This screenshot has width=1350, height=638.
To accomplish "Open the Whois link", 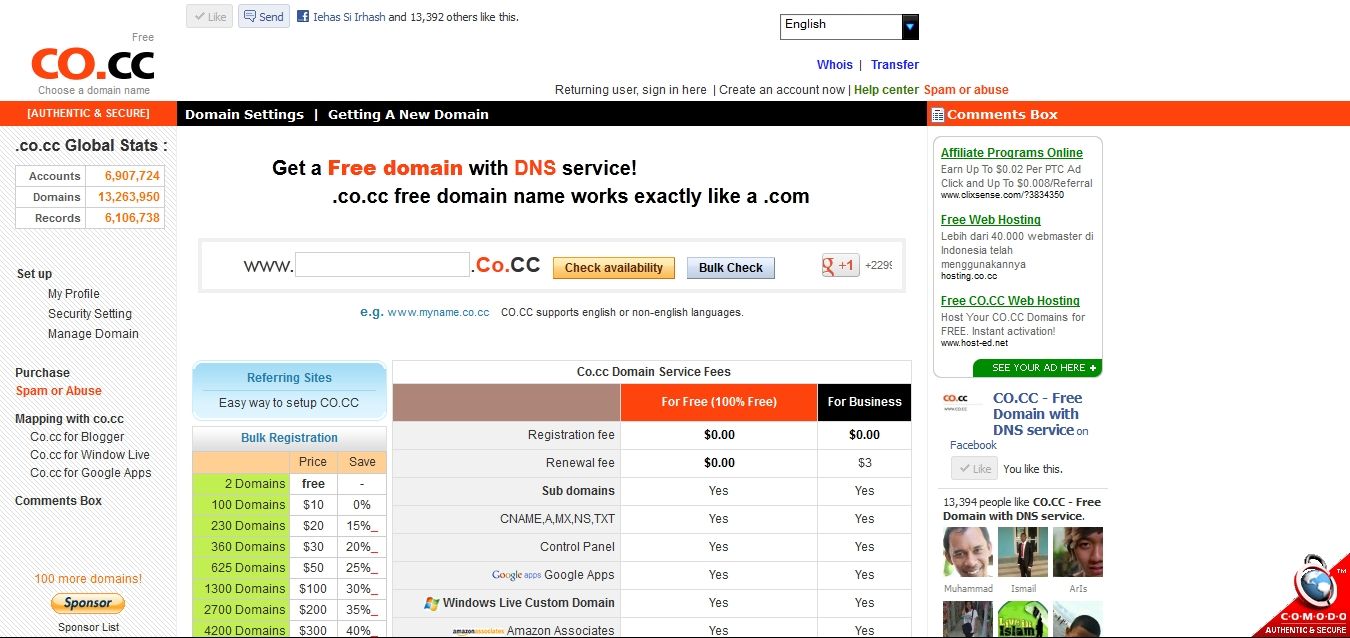I will click(x=835, y=65).
